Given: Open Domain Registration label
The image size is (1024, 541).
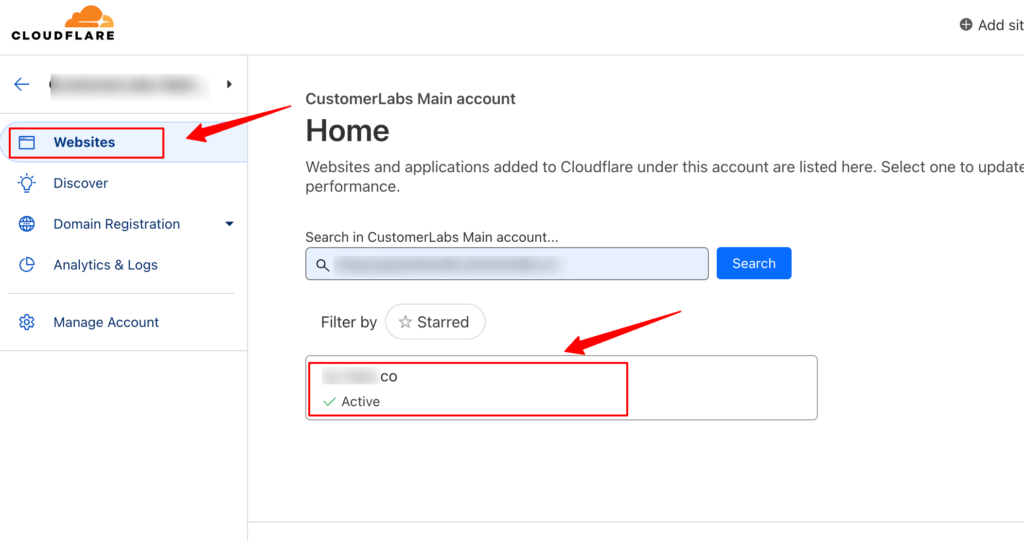Looking at the screenshot, I should 117,224.
